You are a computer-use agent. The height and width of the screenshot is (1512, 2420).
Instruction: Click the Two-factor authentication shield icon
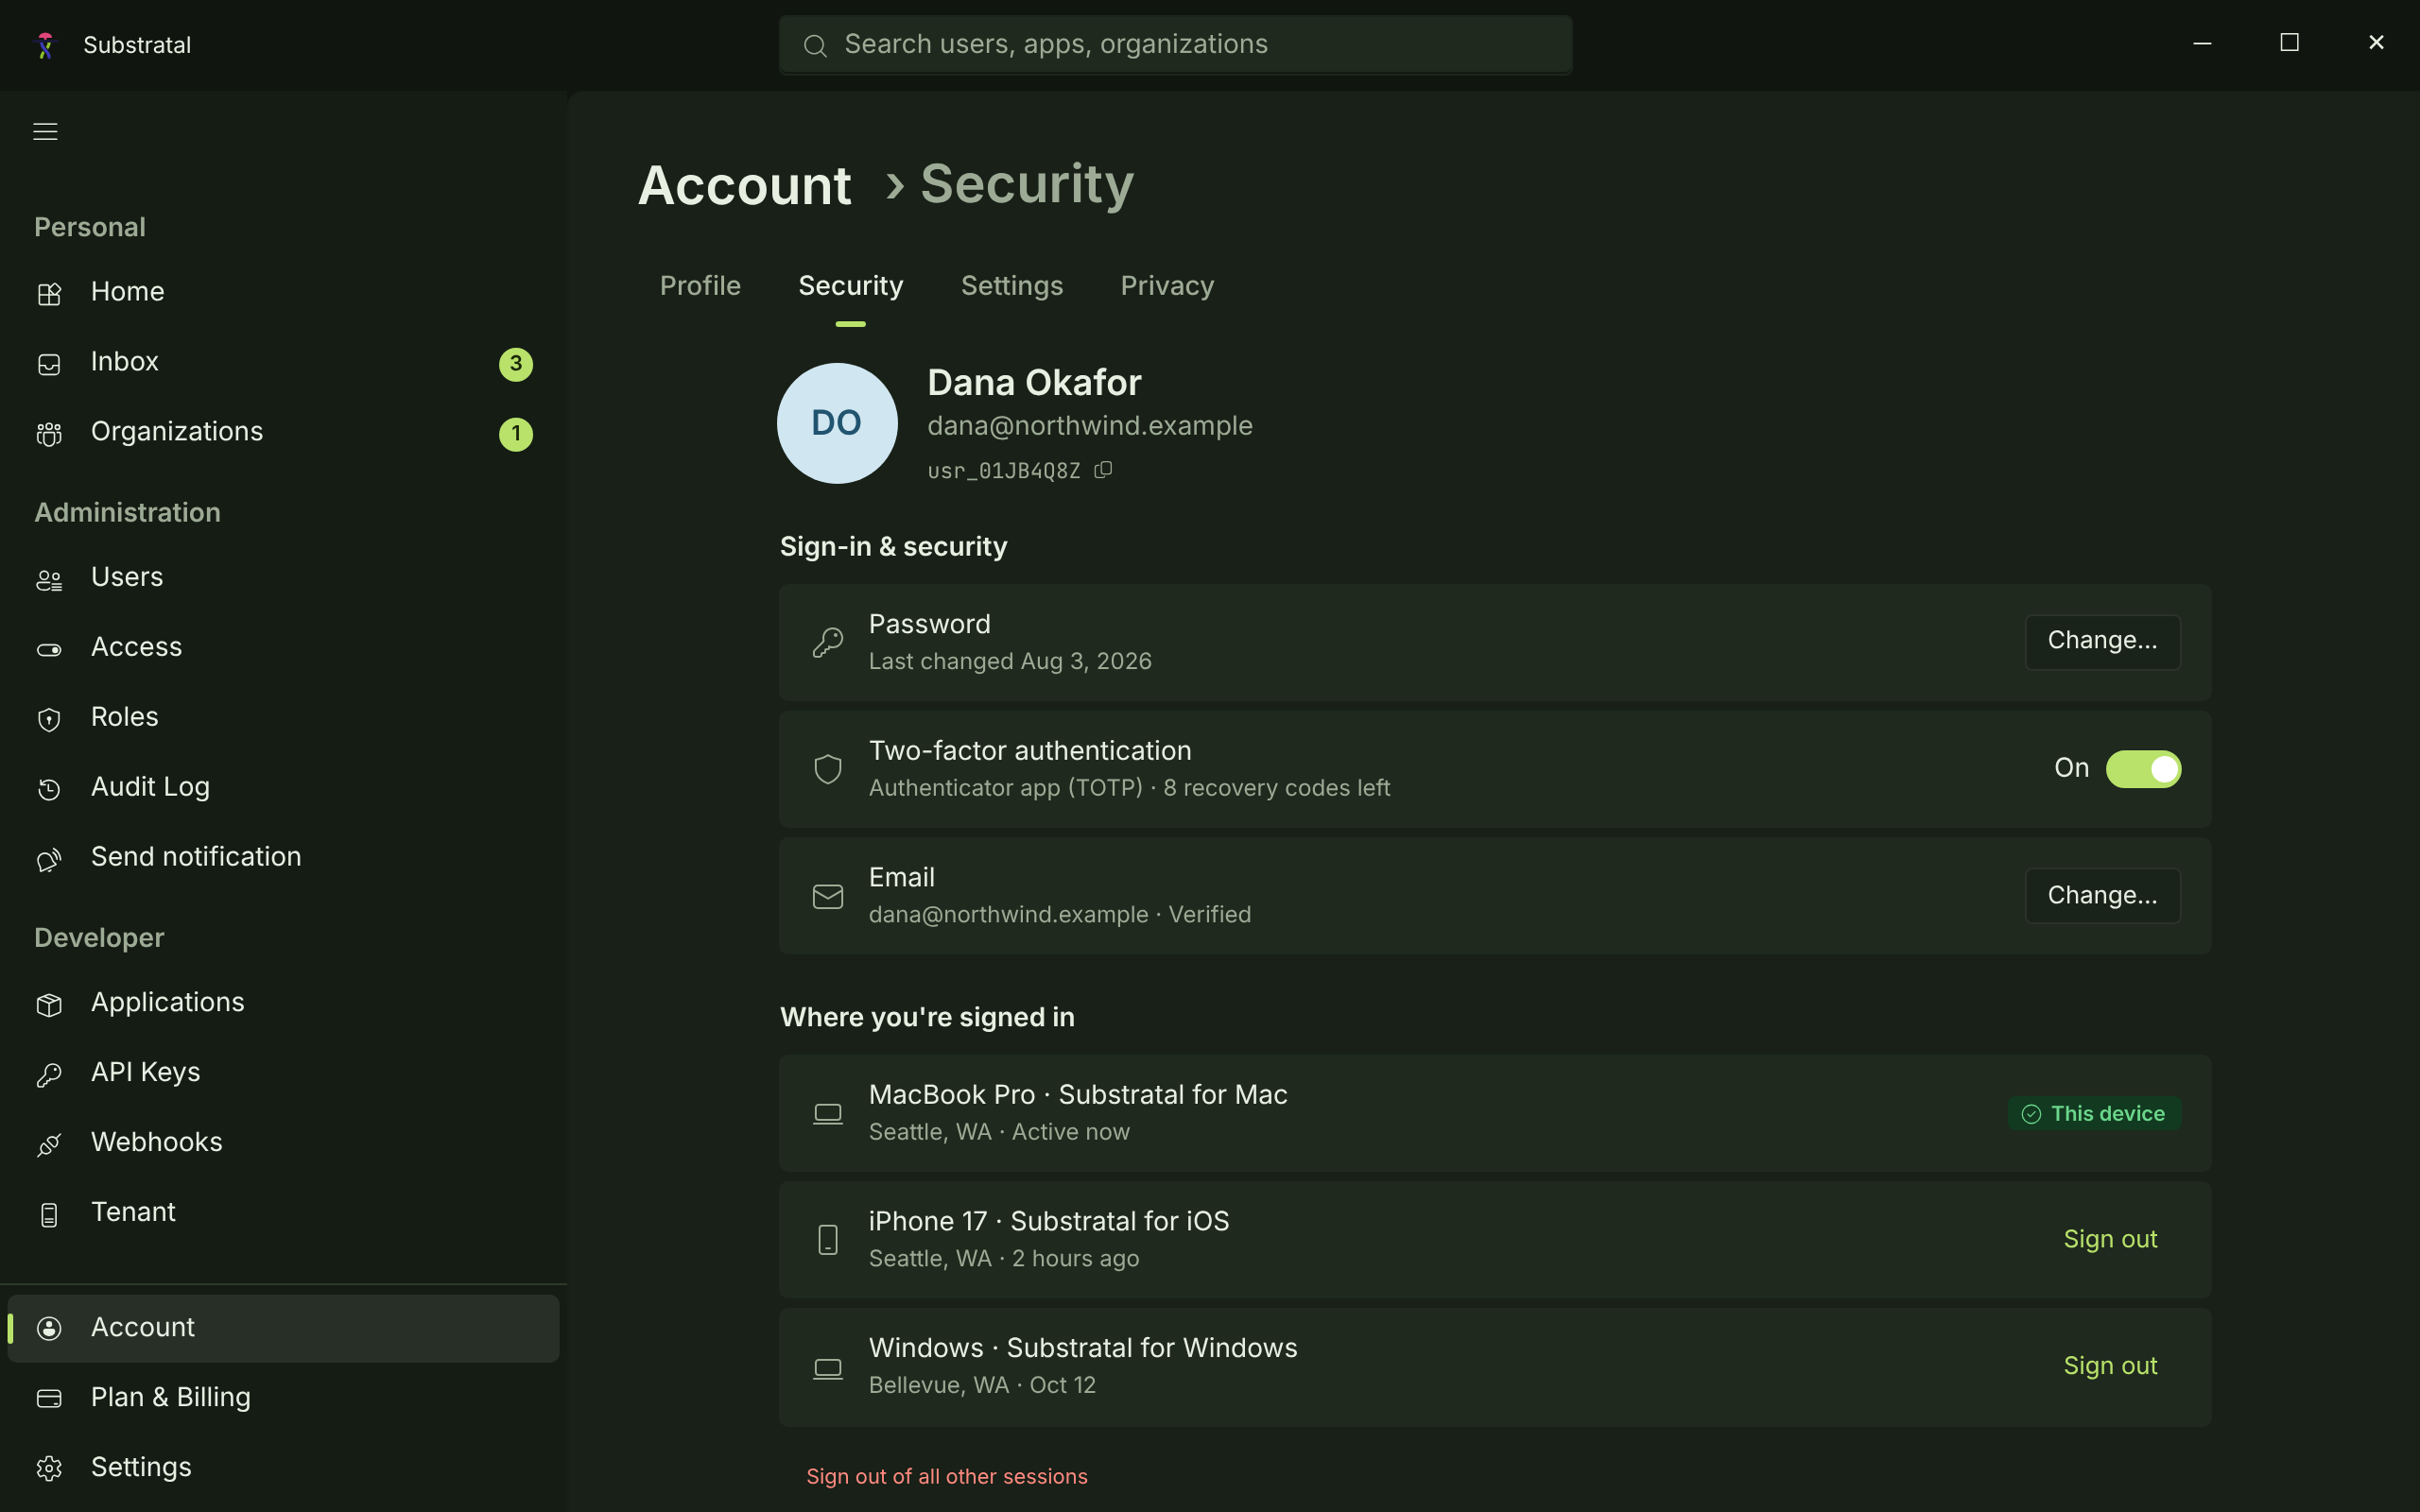(827, 769)
